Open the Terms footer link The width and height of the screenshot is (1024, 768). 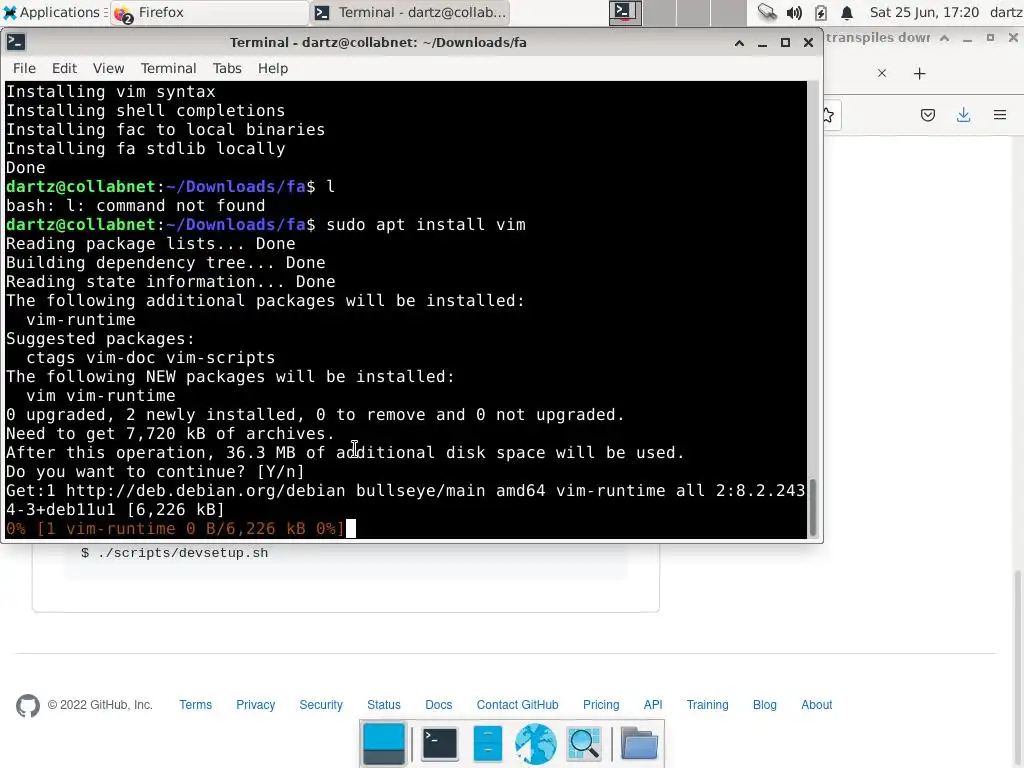point(195,705)
